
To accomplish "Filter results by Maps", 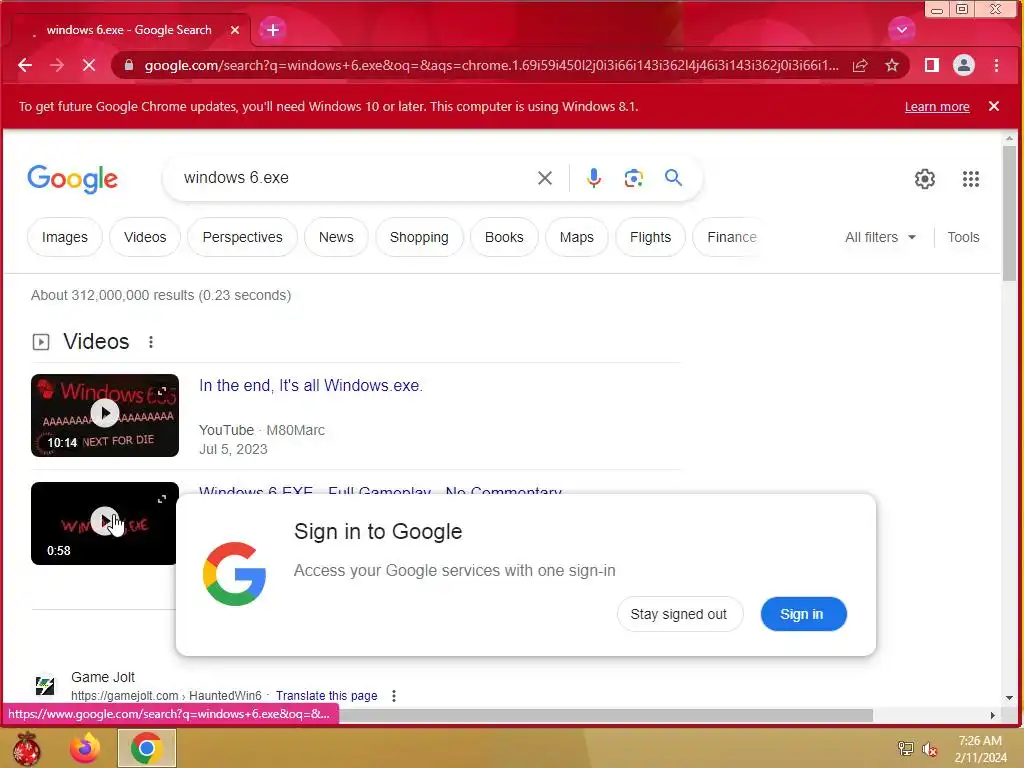I will click(577, 237).
